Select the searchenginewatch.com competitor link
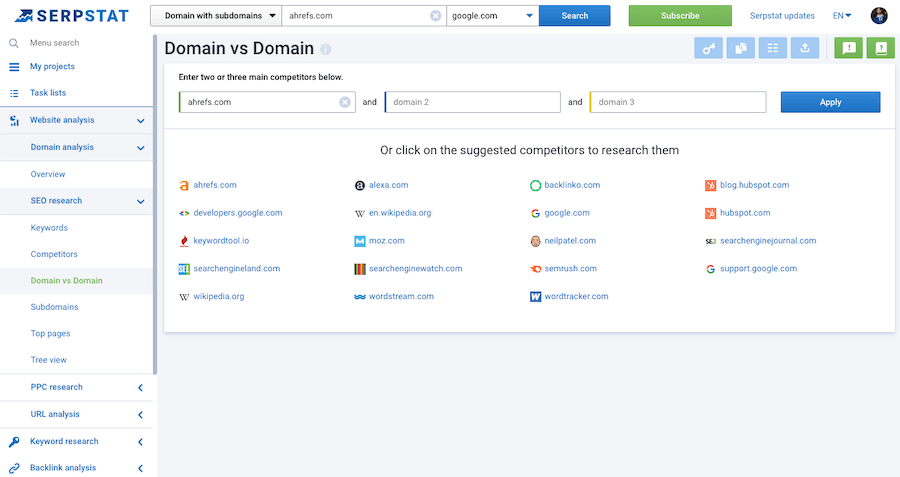 (416, 269)
